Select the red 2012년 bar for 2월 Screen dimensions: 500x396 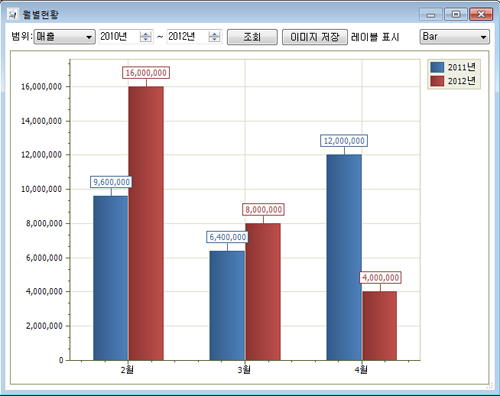point(146,223)
